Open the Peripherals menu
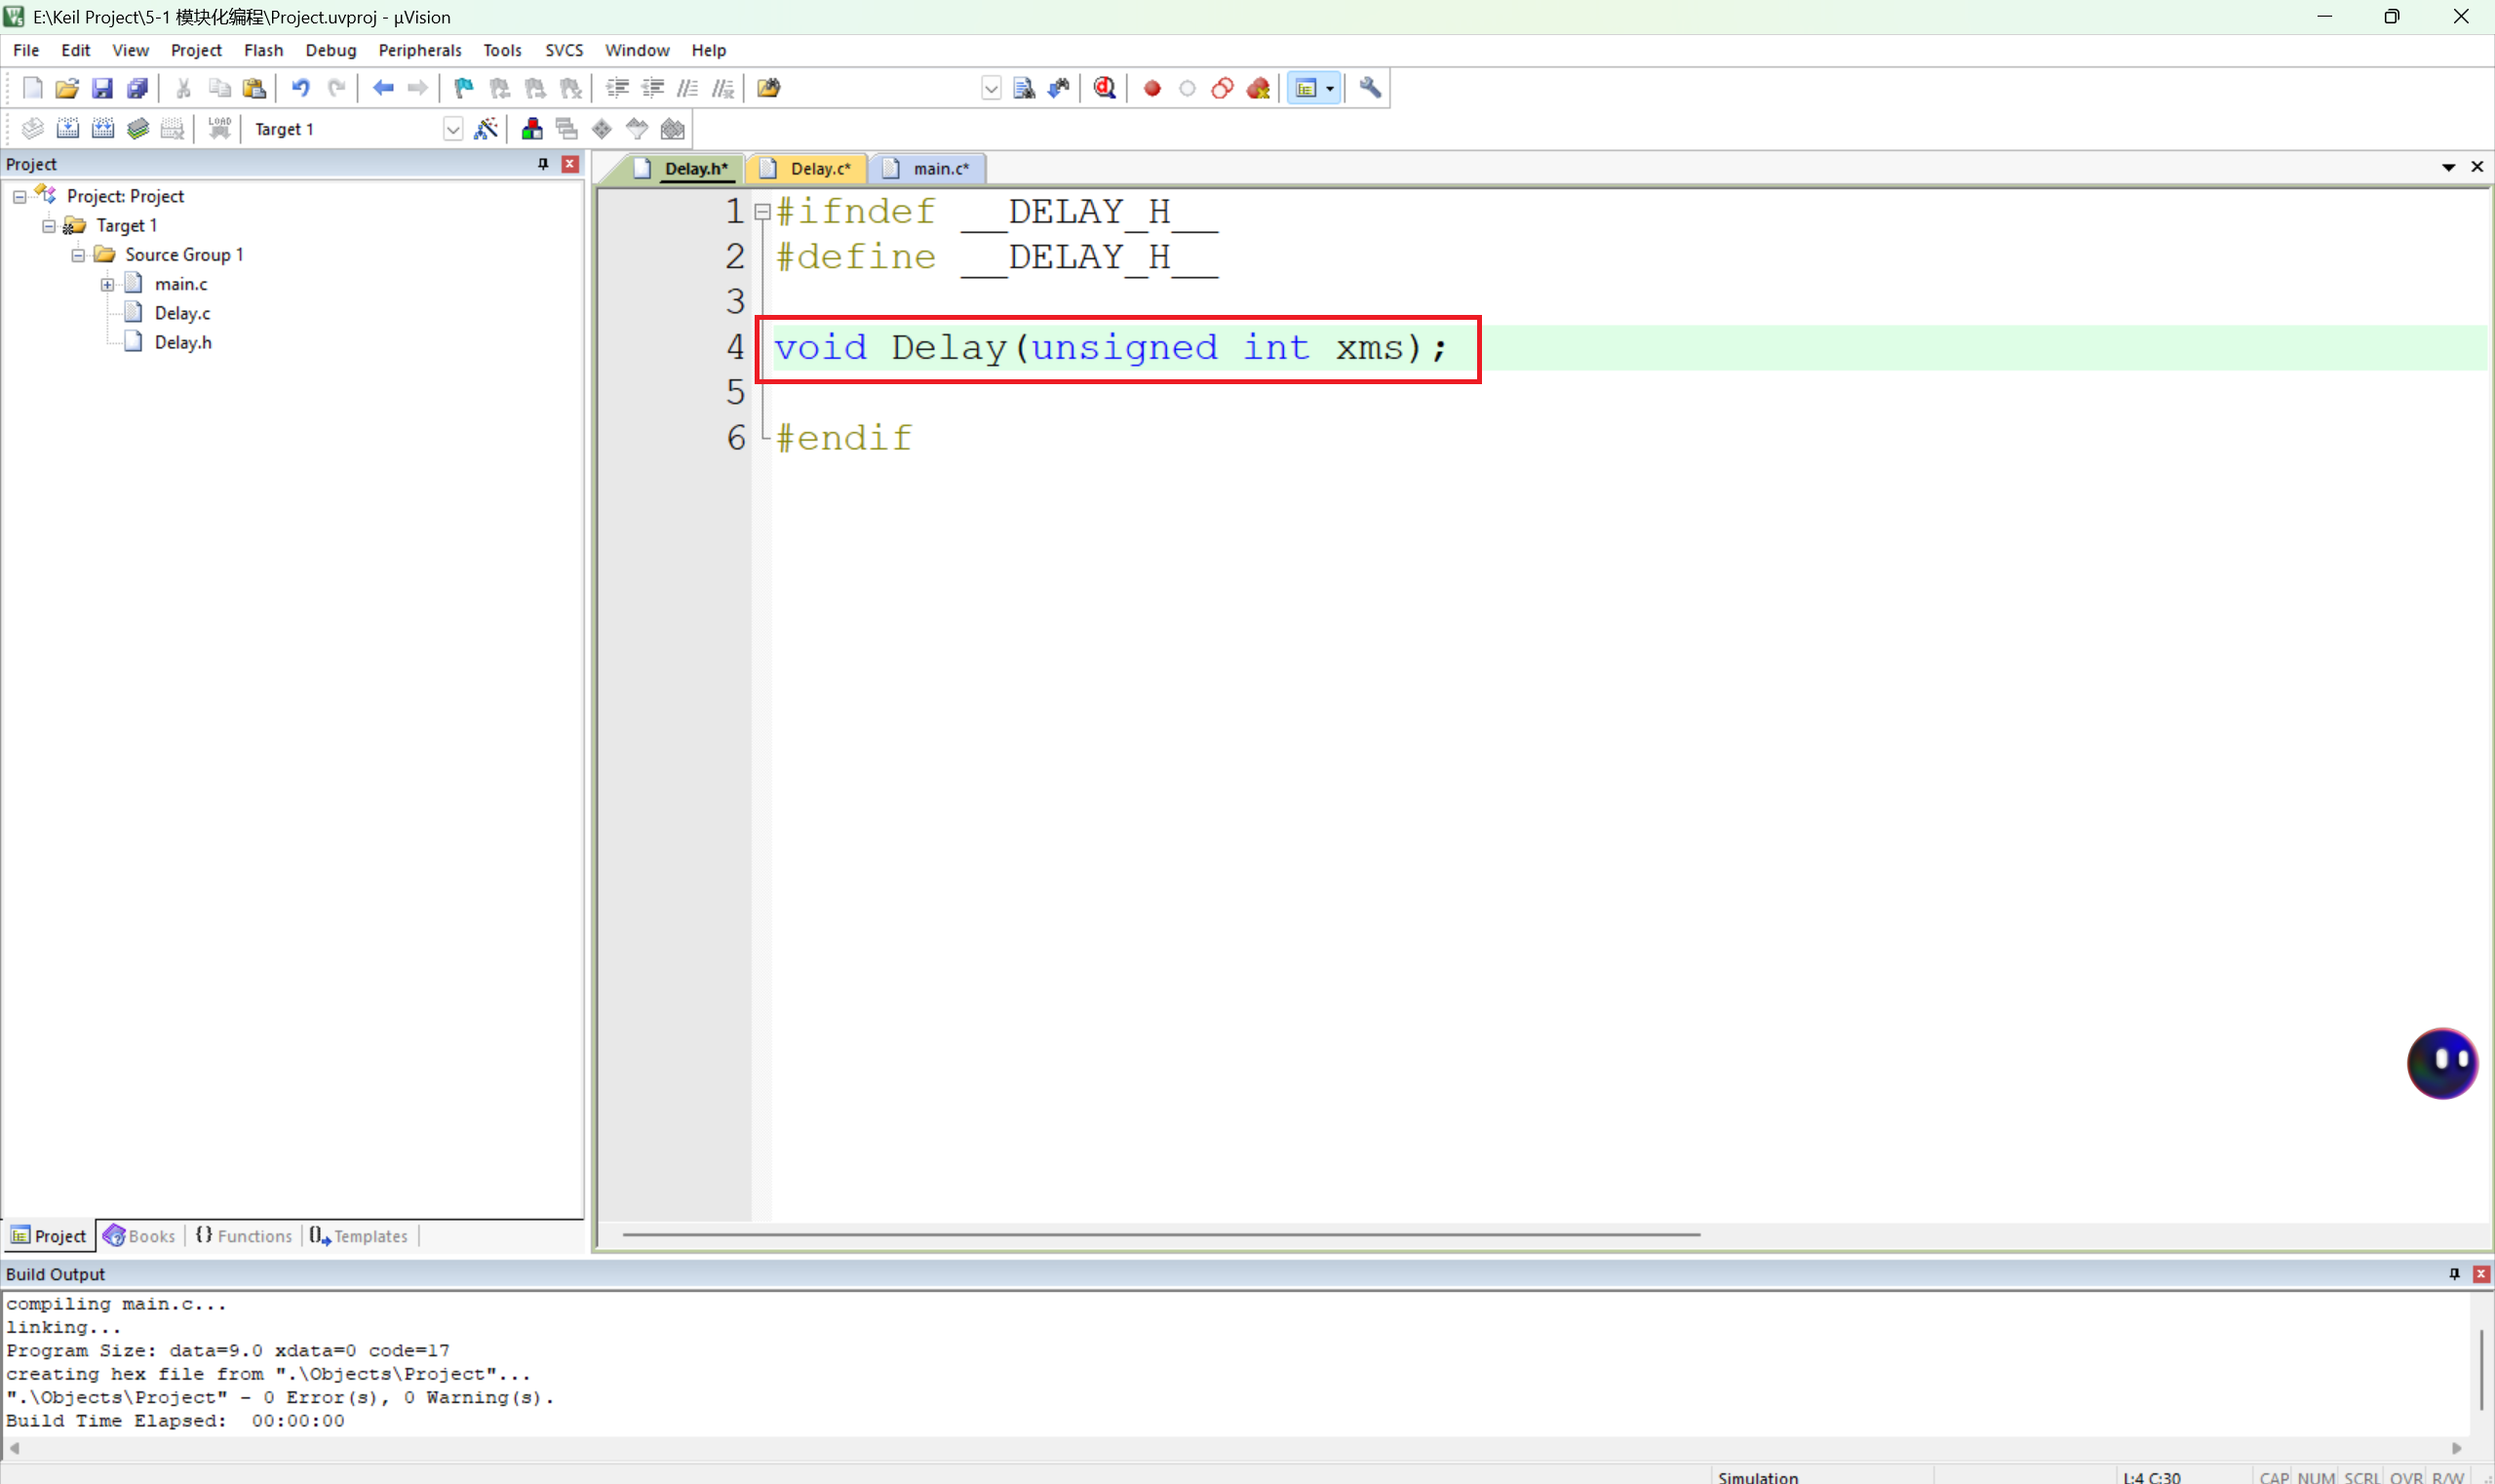The image size is (2495, 1484). click(419, 50)
